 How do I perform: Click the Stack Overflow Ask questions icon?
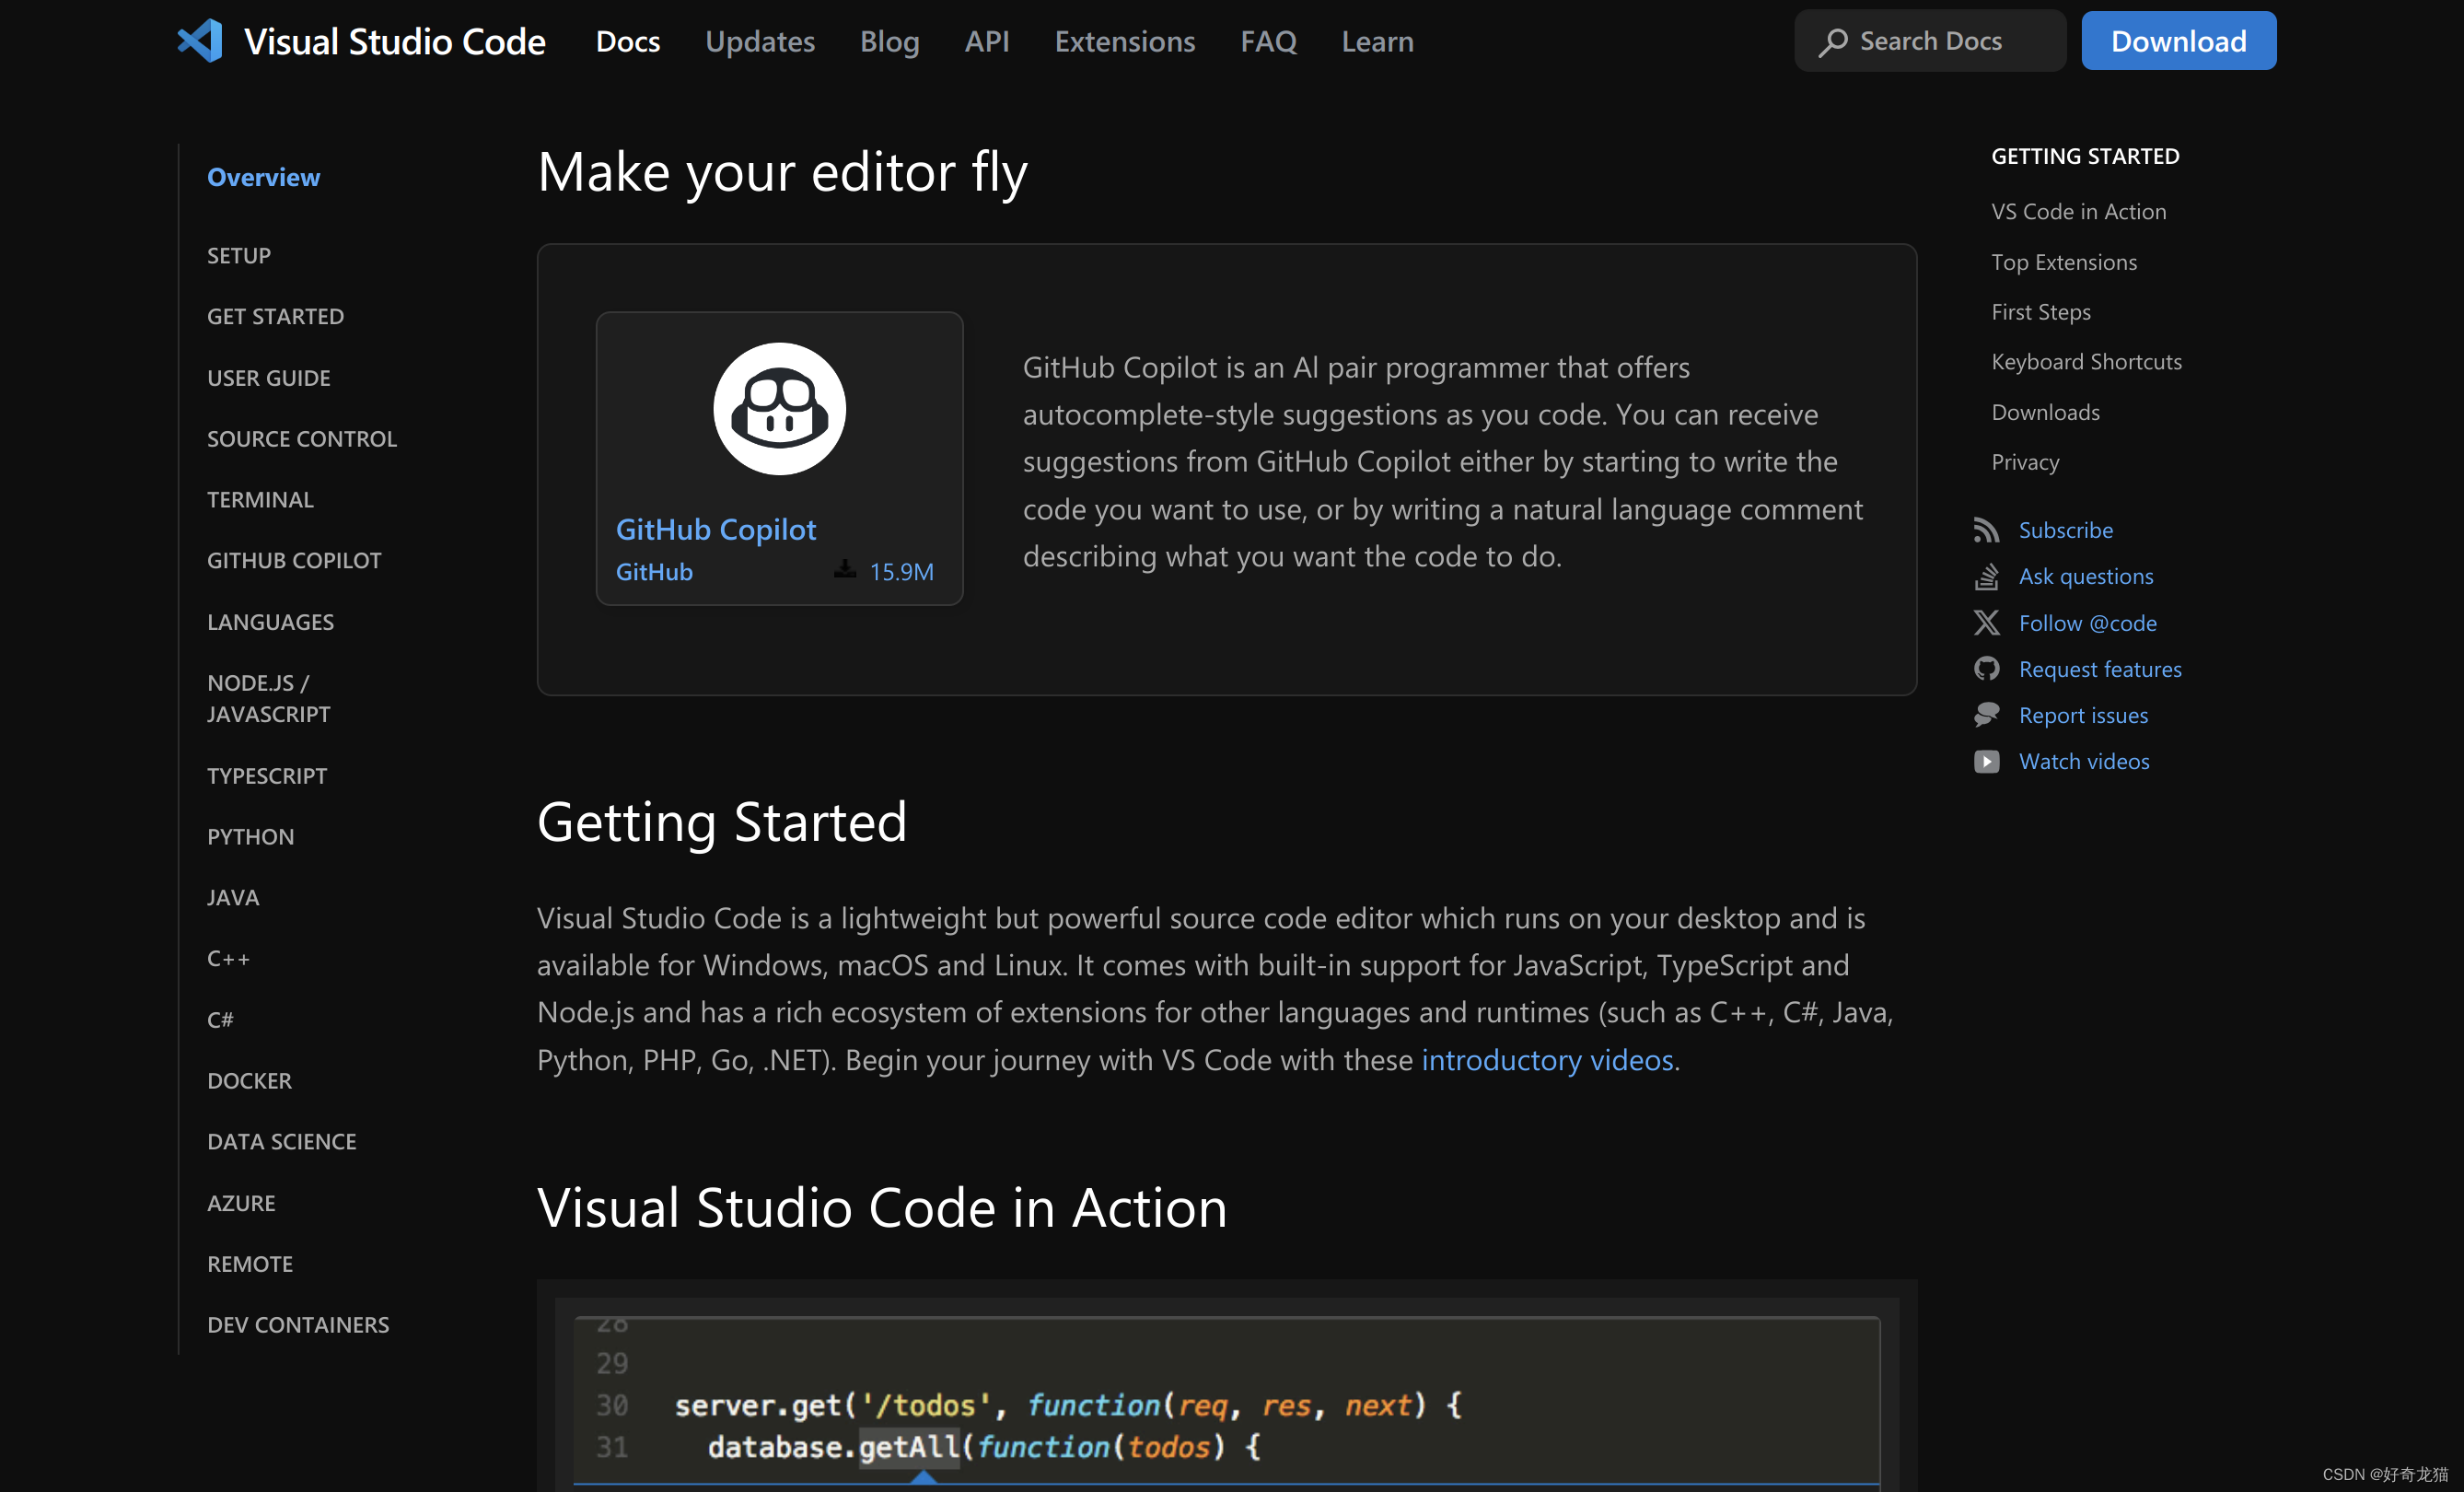click(x=1986, y=576)
